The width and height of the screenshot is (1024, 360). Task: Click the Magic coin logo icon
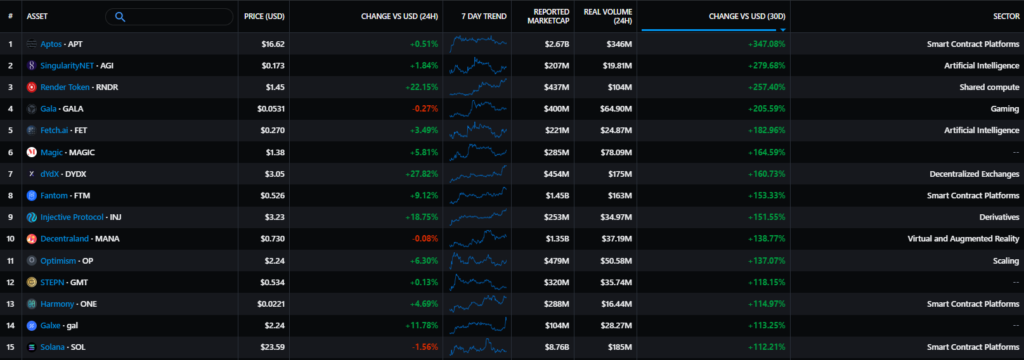click(31, 152)
